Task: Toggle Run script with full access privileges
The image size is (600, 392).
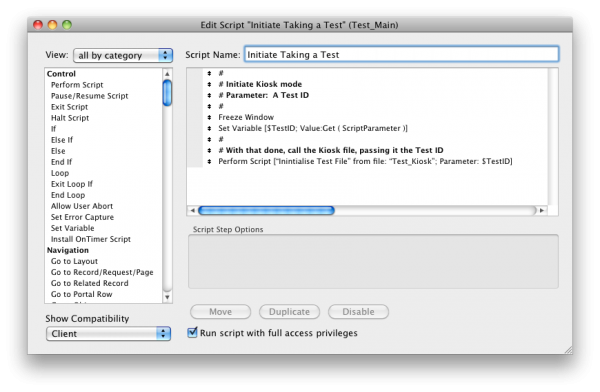Action: click(192, 332)
